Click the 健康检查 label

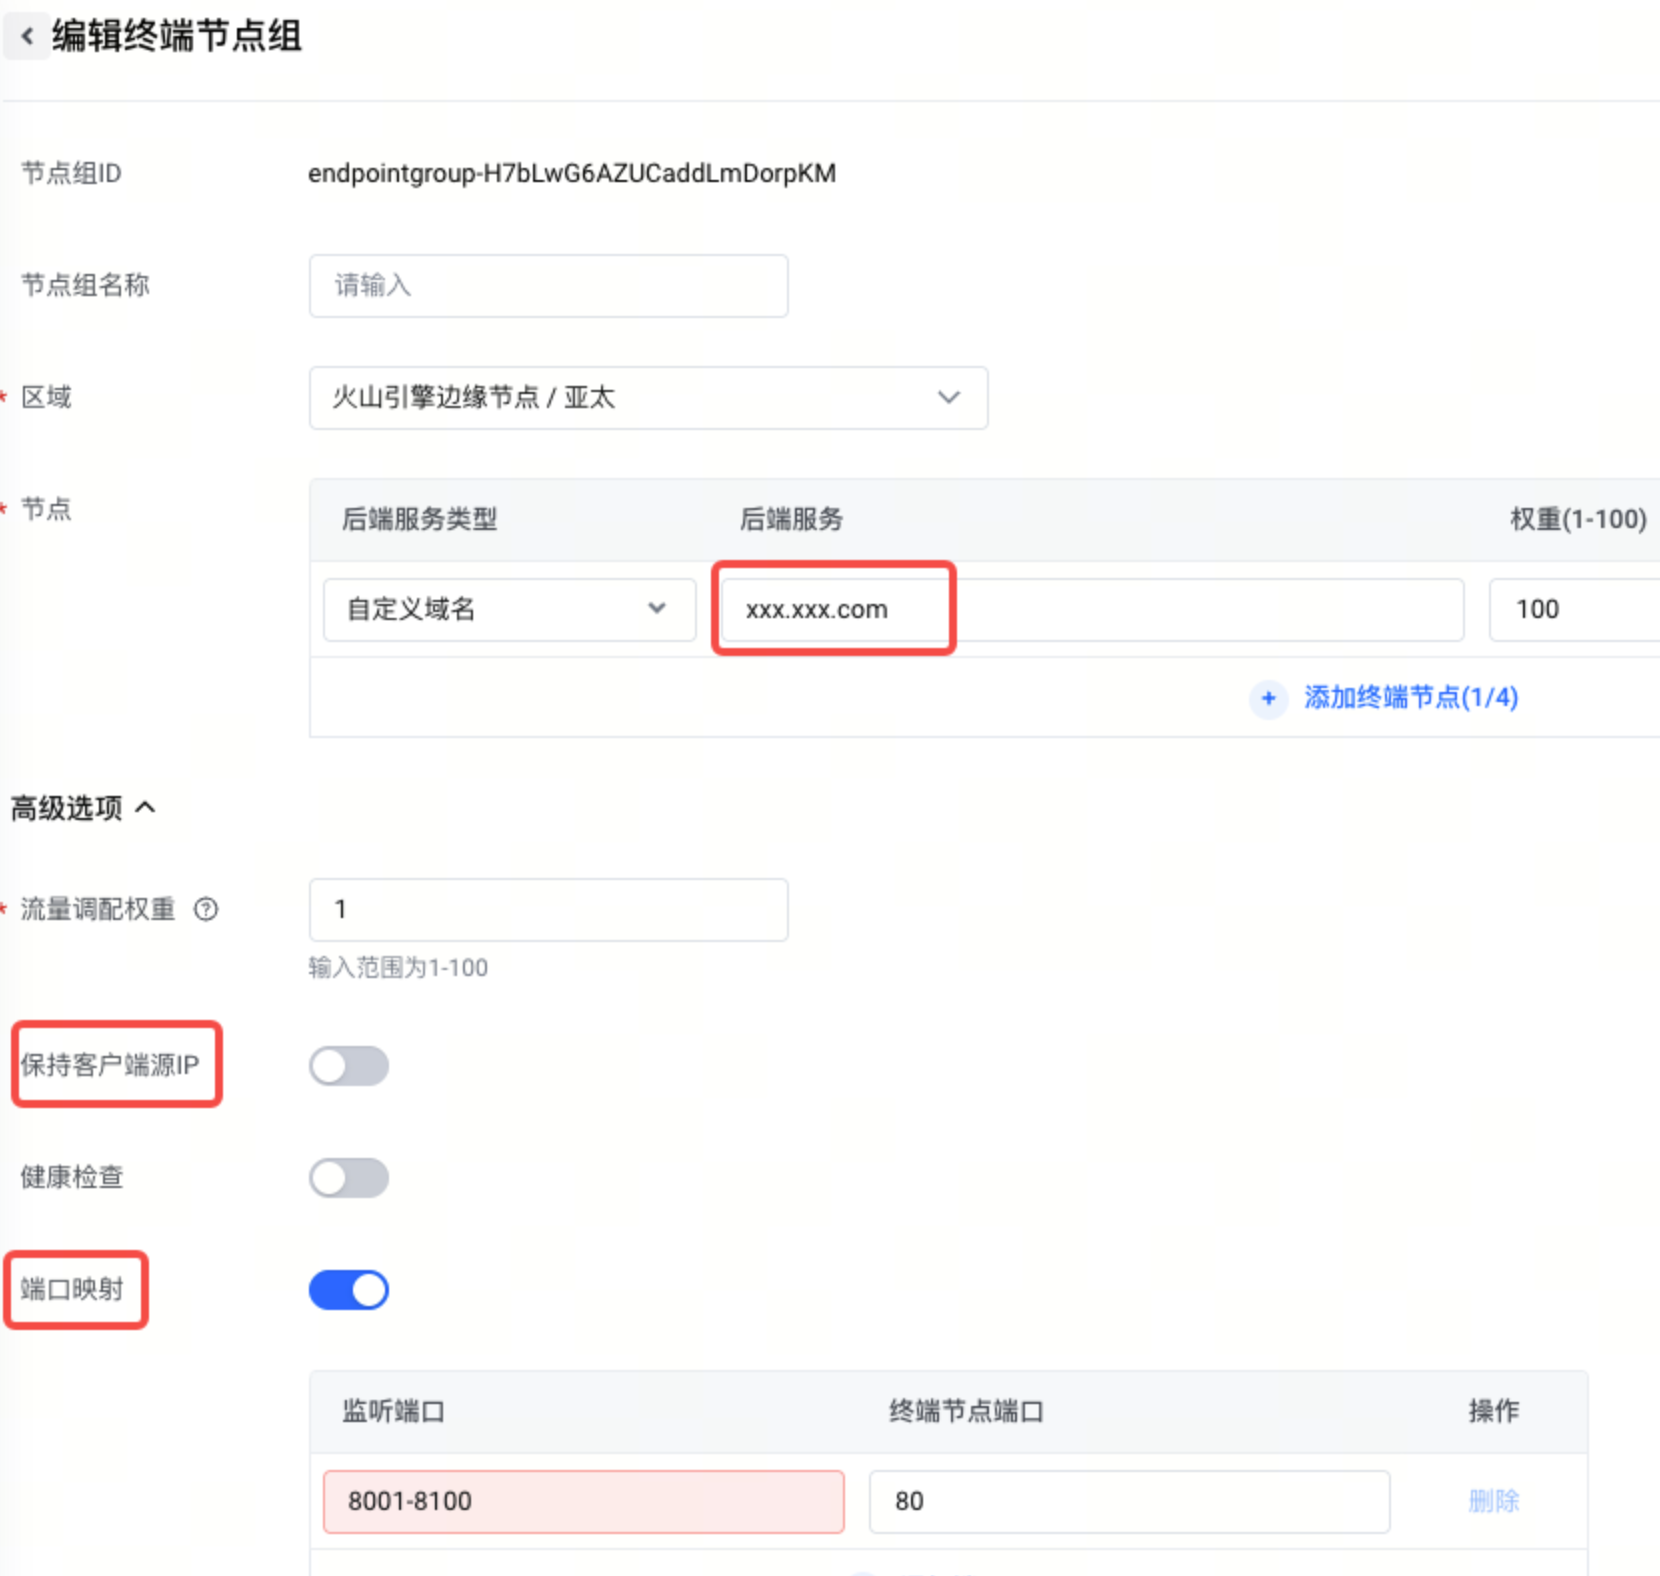point(72,1177)
